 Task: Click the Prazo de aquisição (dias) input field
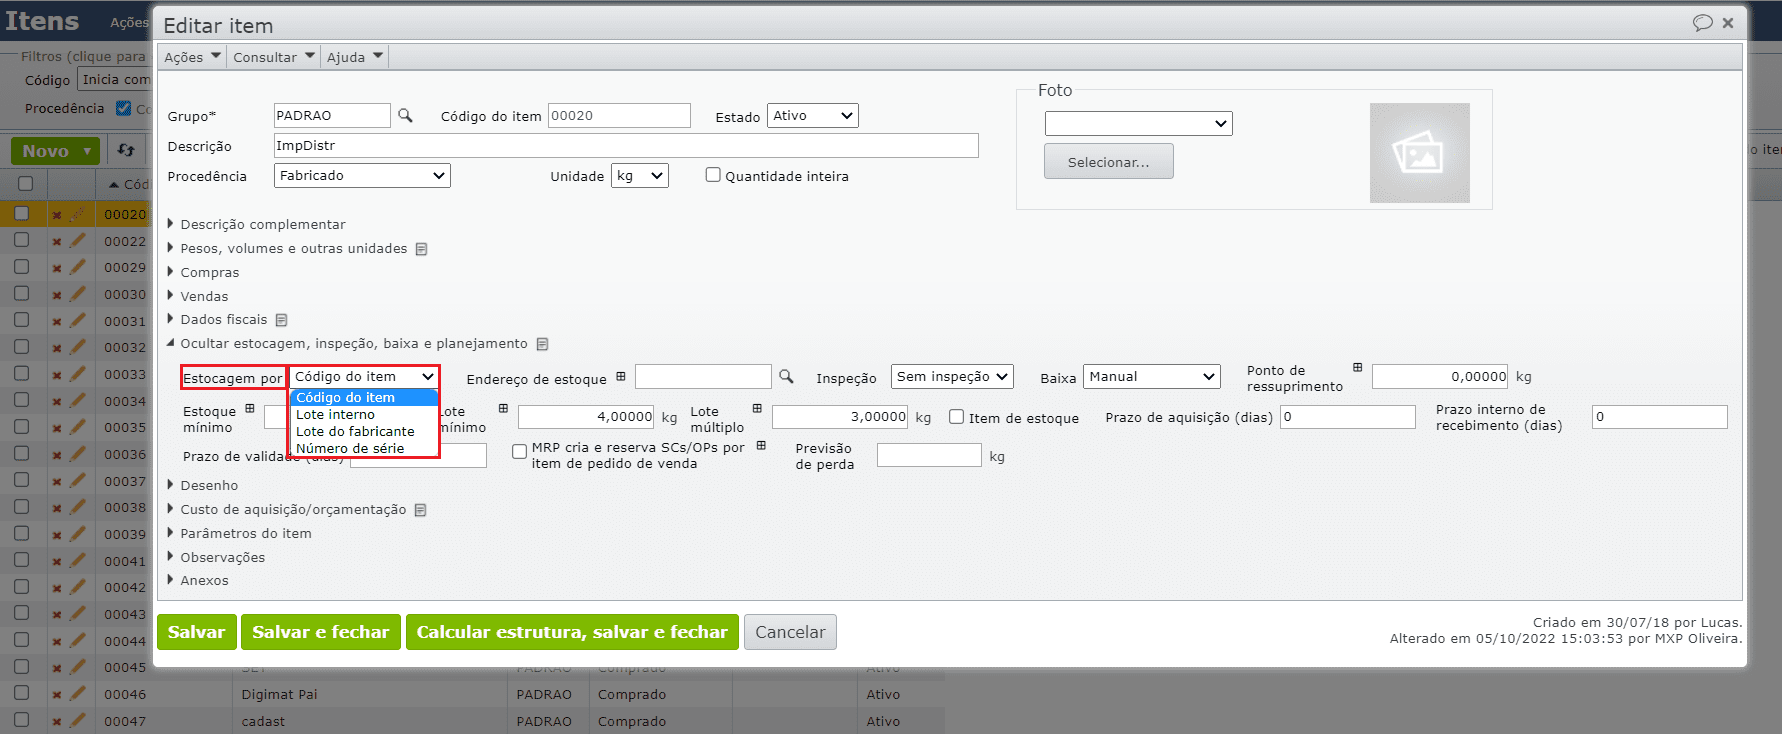(1348, 417)
